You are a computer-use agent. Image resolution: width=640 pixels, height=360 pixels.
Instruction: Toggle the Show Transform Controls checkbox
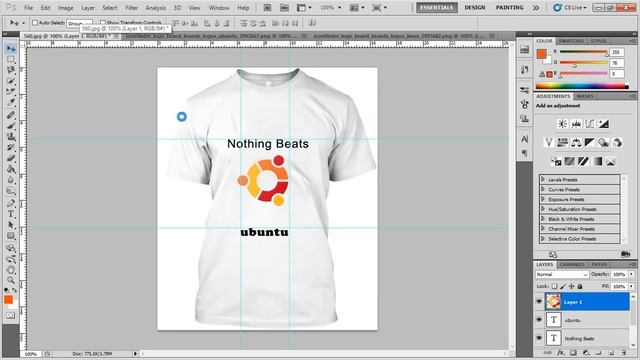(x=102, y=23)
